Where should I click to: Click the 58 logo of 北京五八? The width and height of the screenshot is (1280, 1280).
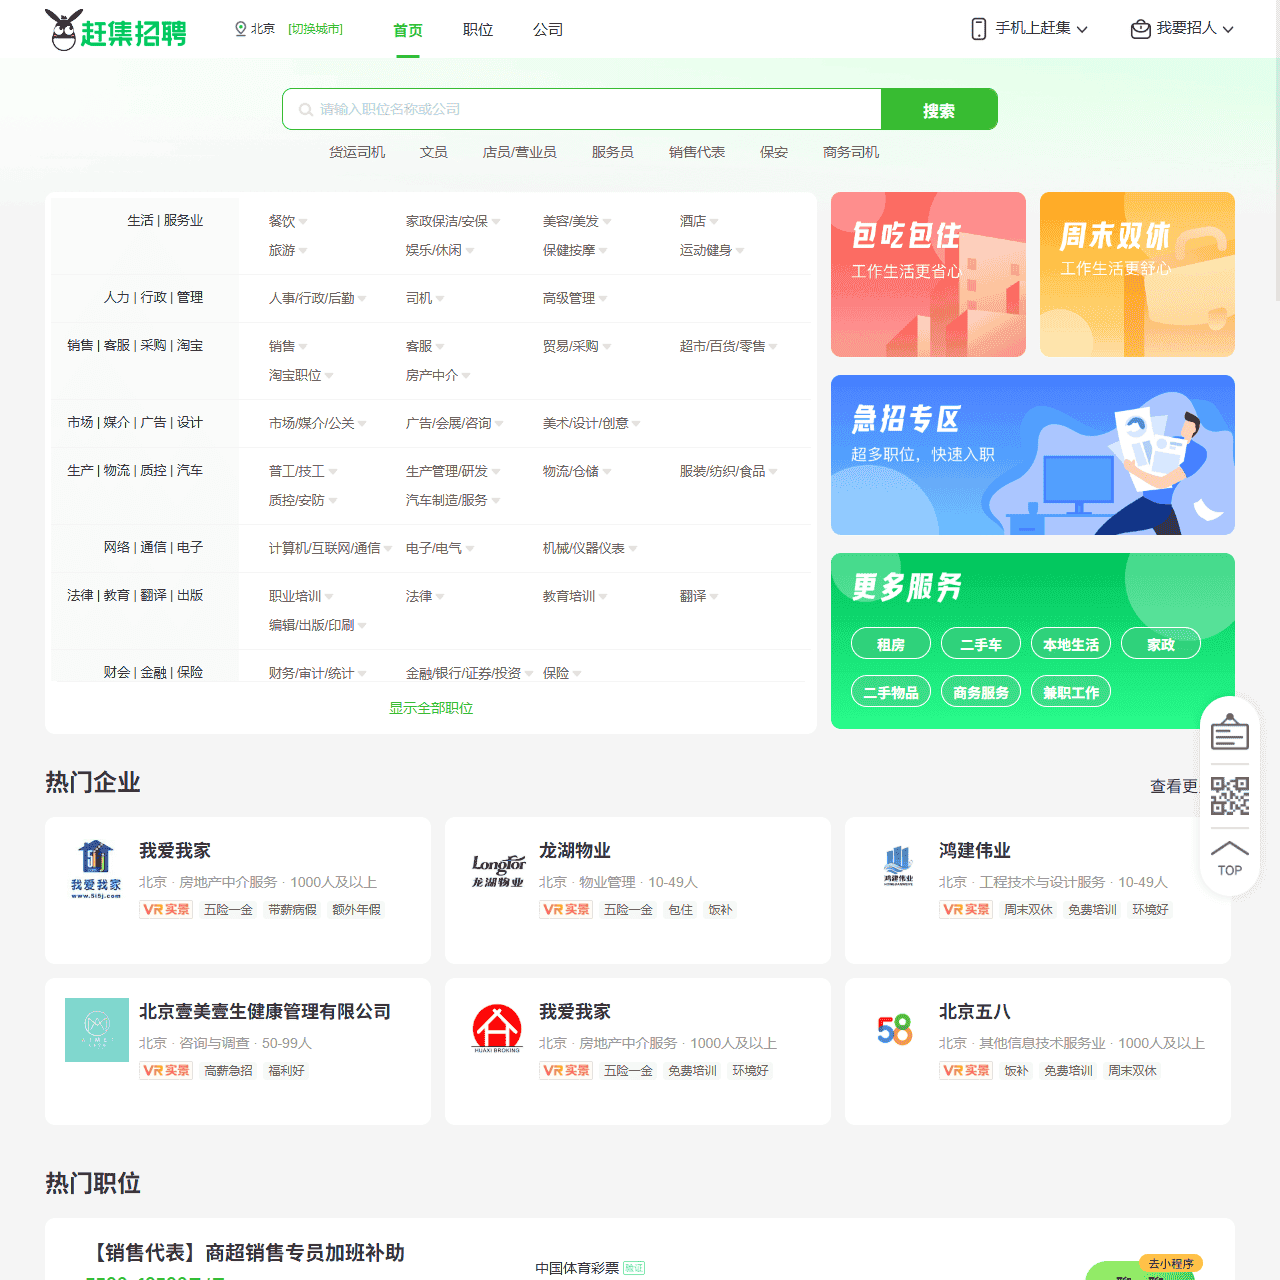tap(896, 1030)
